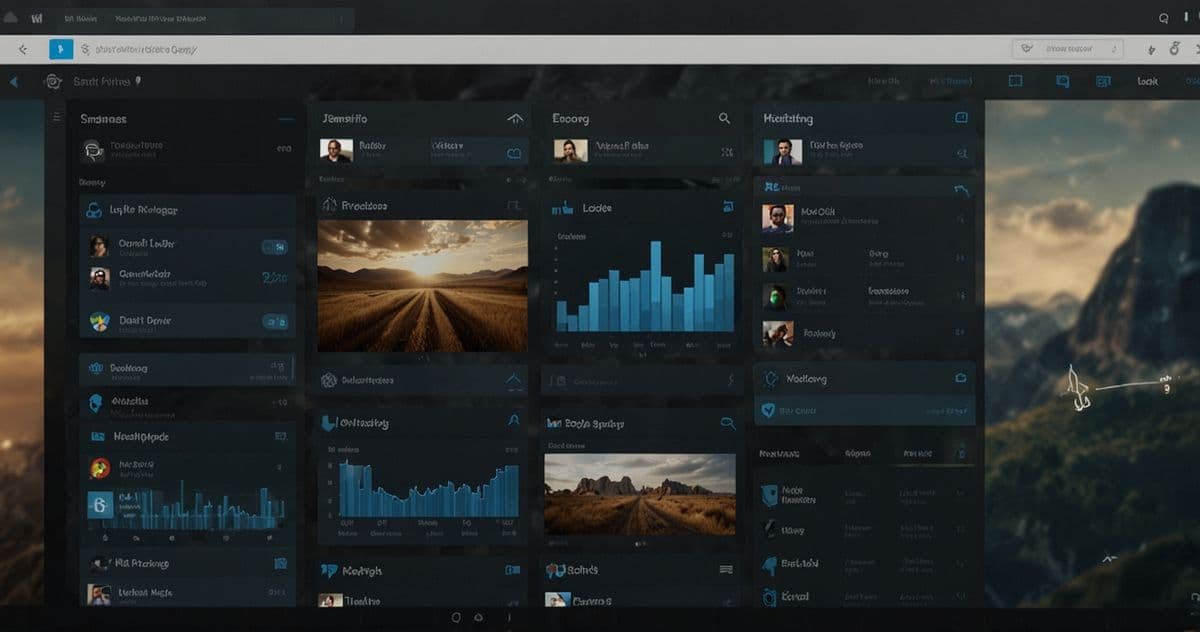This screenshot has height=632, width=1200.
Task: Click the magnifier above the desert road image
Action: pos(727,424)
